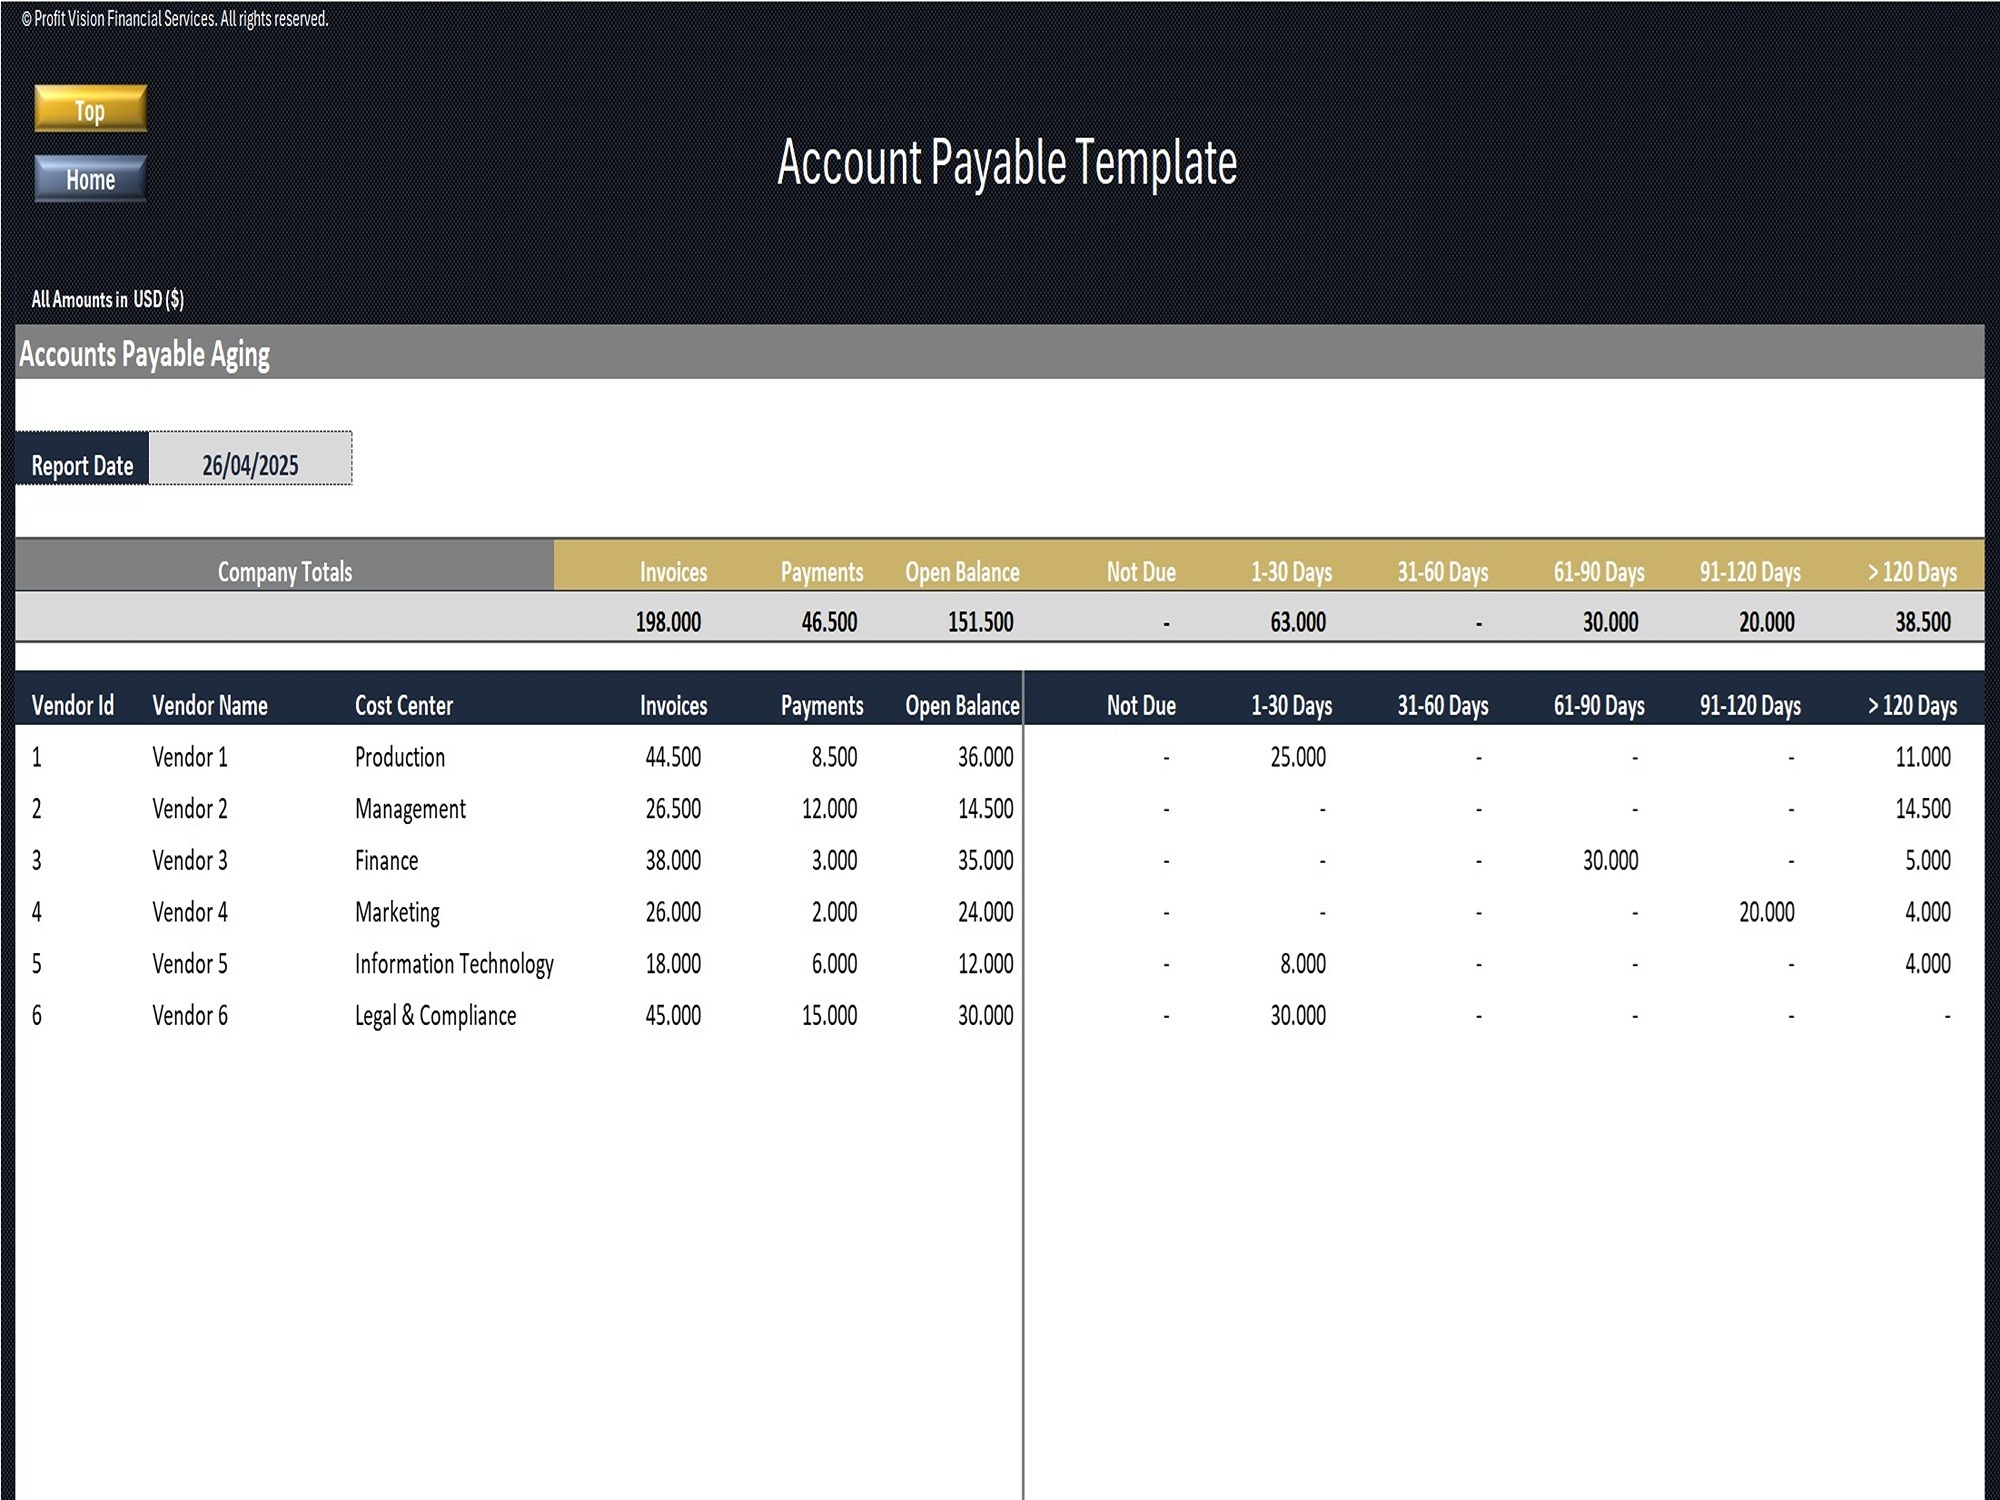Select the Vendor 1 Production row
Screen dimensions: 2000x1500
400,757
